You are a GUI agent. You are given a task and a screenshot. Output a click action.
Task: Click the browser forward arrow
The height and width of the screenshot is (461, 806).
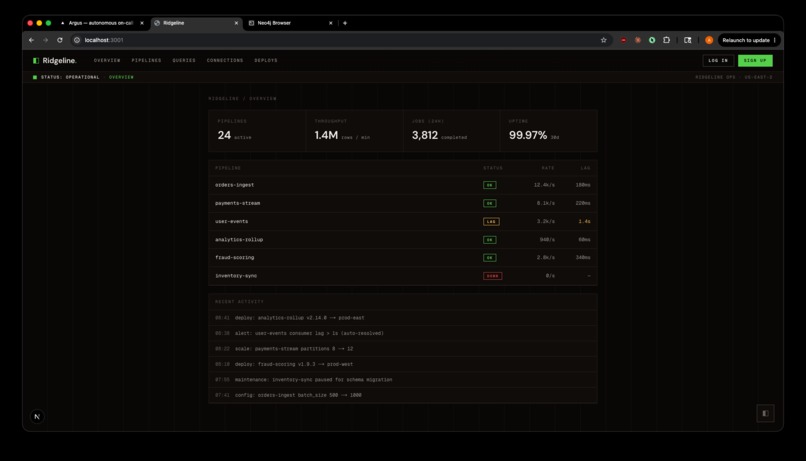46,40
